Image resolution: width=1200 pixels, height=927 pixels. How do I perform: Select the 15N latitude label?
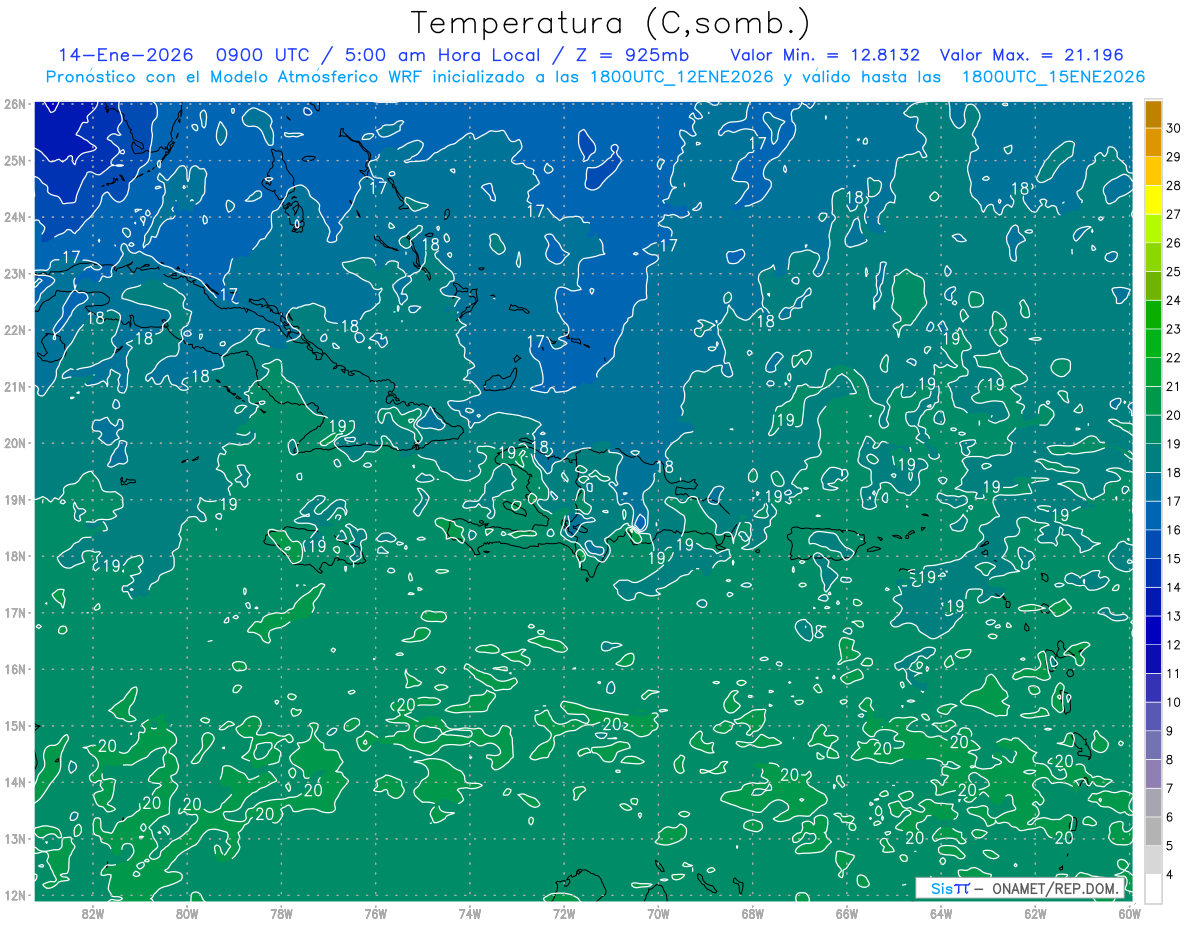coord(14,725)
